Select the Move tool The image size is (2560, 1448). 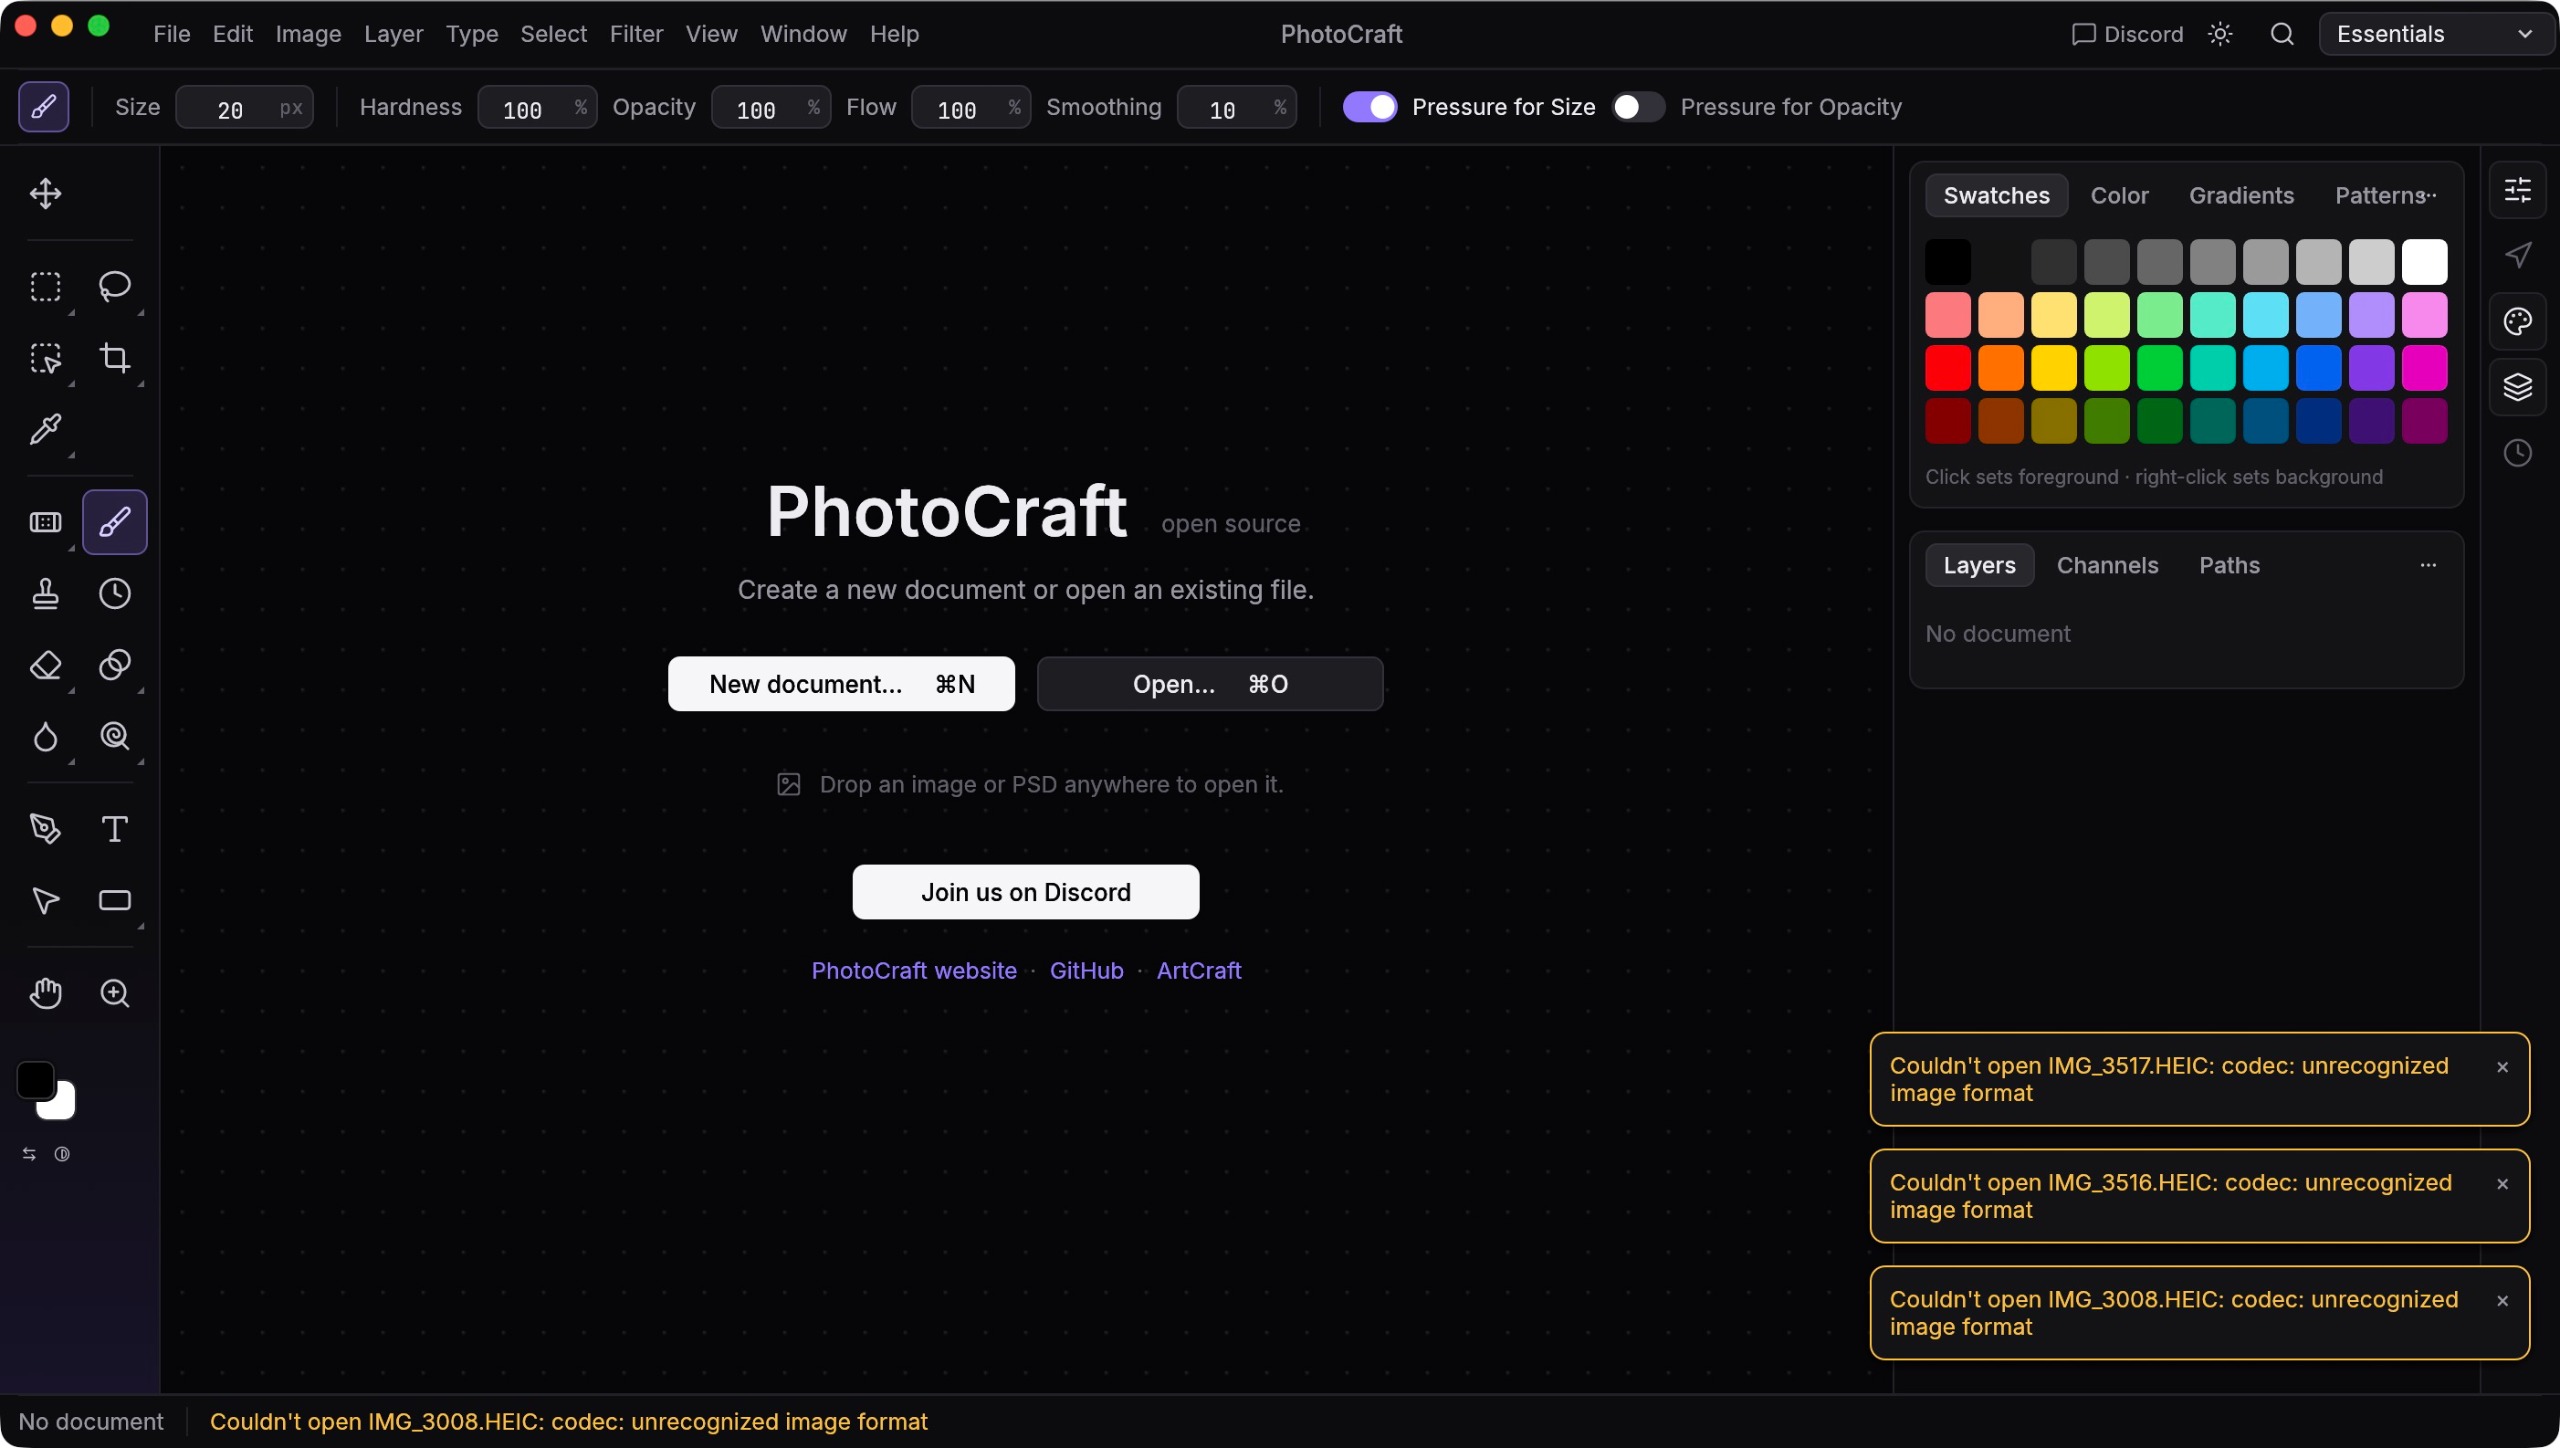(x=45, y=193)
